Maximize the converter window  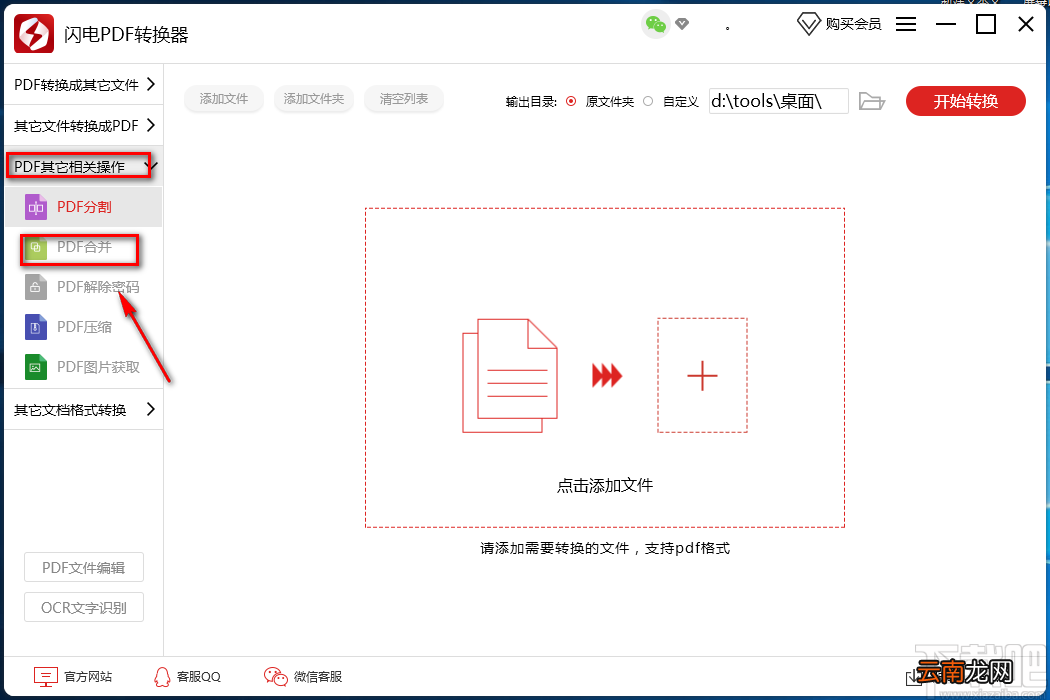point(986,25)
